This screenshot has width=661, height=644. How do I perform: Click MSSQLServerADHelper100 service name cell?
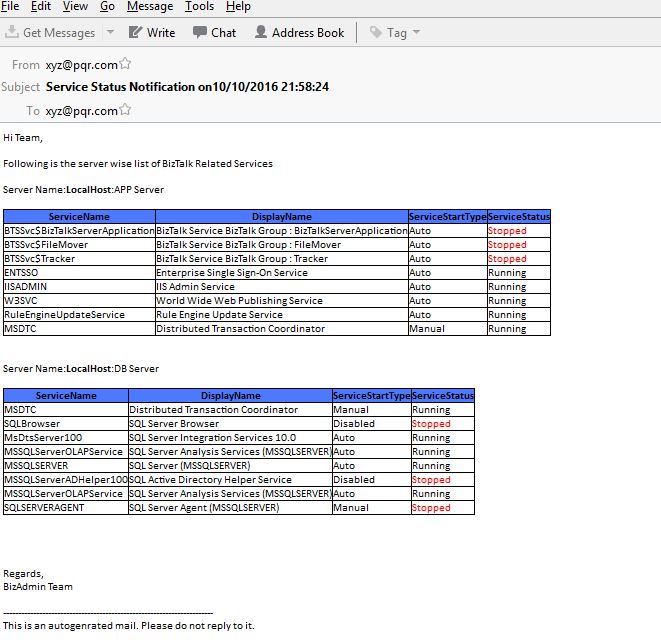pyautogui.click(x=66, y=479)
